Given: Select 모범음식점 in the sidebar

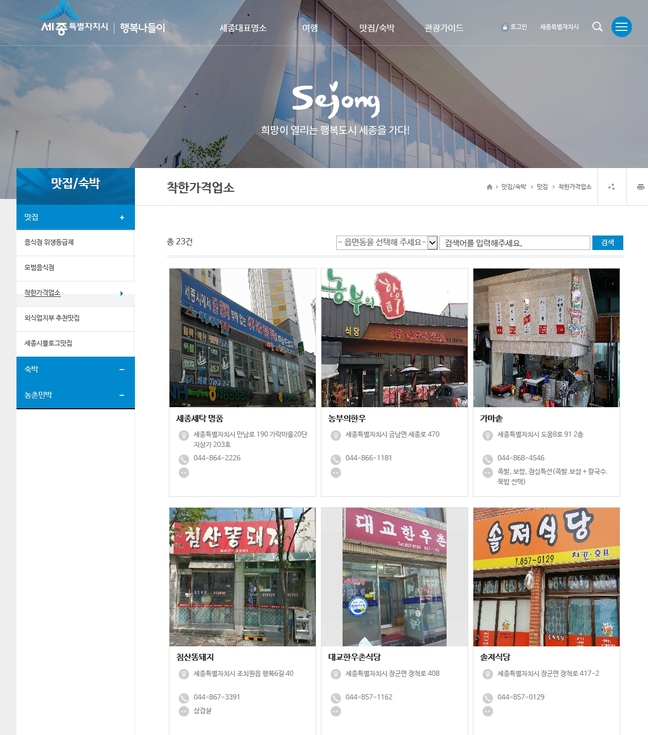Looking at the screenshot, I should click(40, 268).
